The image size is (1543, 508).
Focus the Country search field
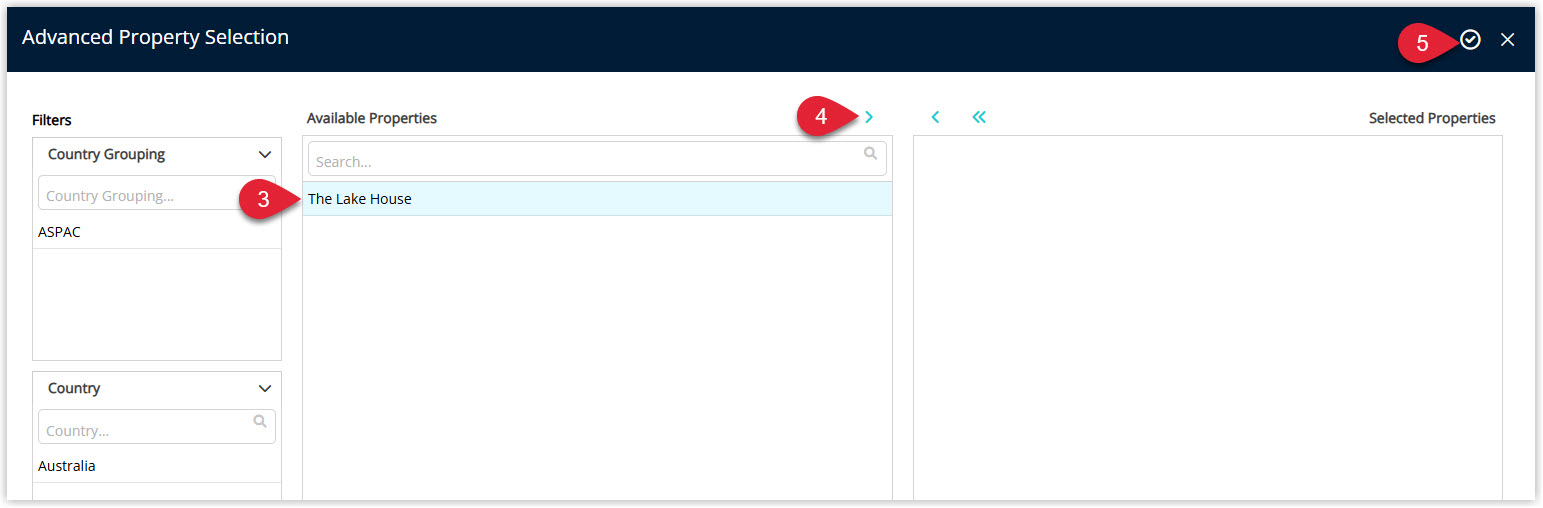pos(157,428)
